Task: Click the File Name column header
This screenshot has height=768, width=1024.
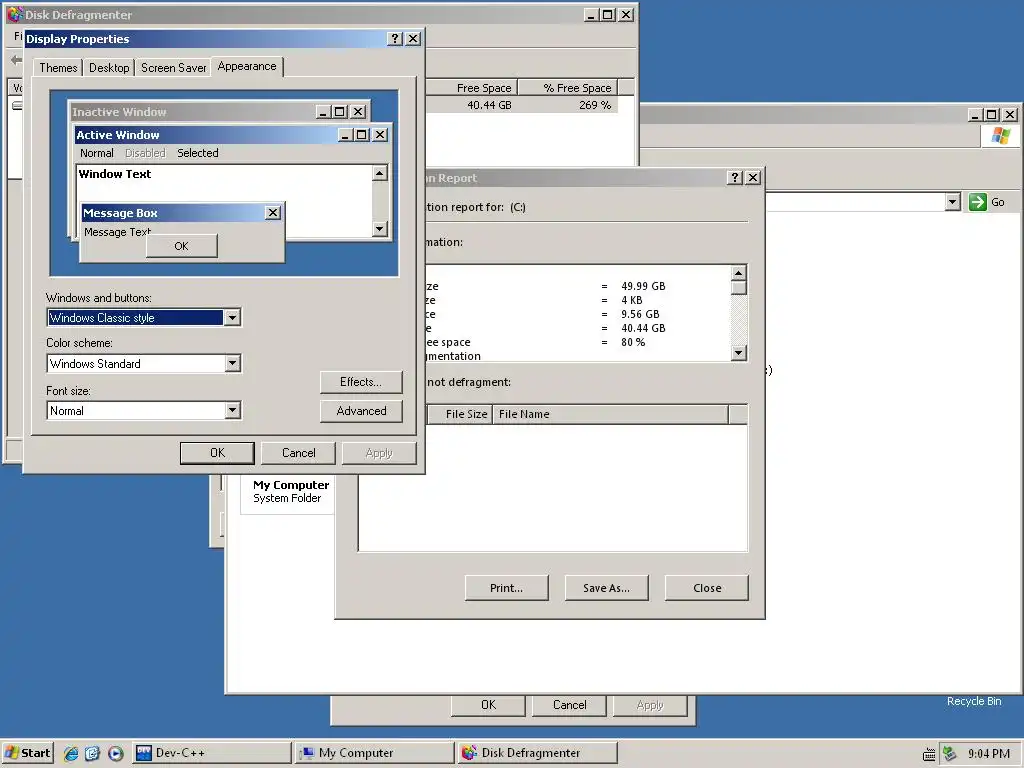Action: (x=610, y=414)
